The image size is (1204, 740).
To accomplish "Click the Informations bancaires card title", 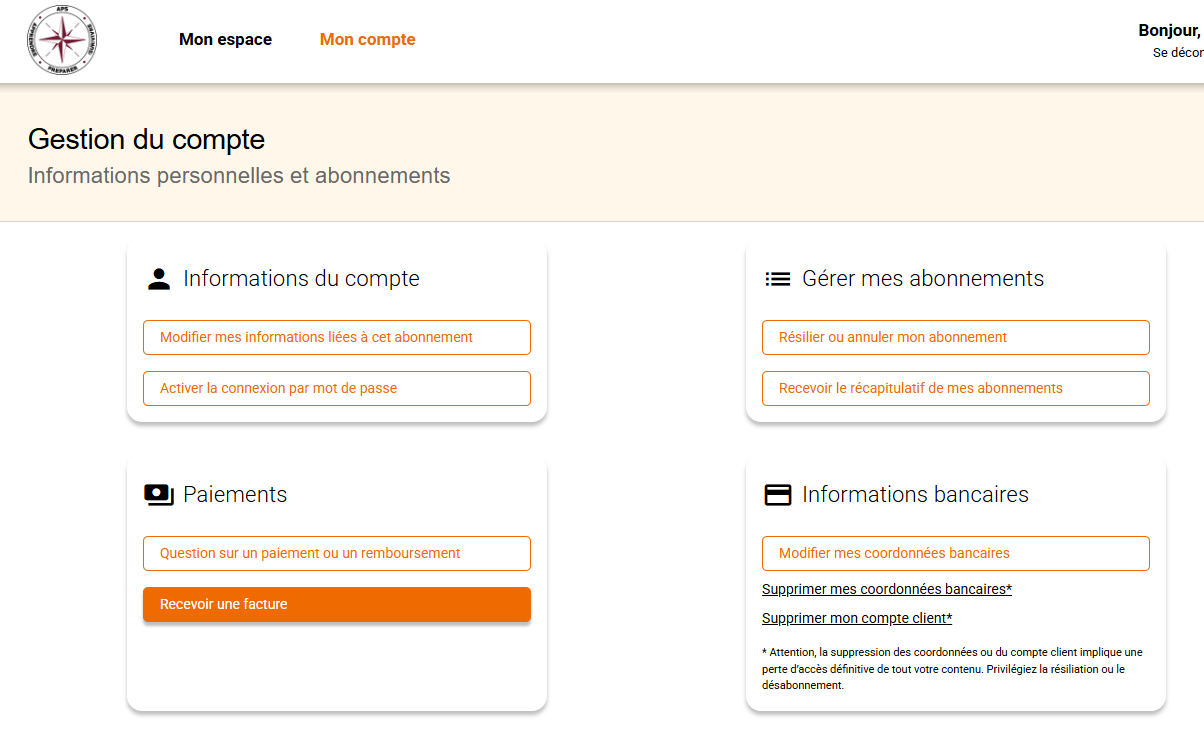I will click(915, 495).
